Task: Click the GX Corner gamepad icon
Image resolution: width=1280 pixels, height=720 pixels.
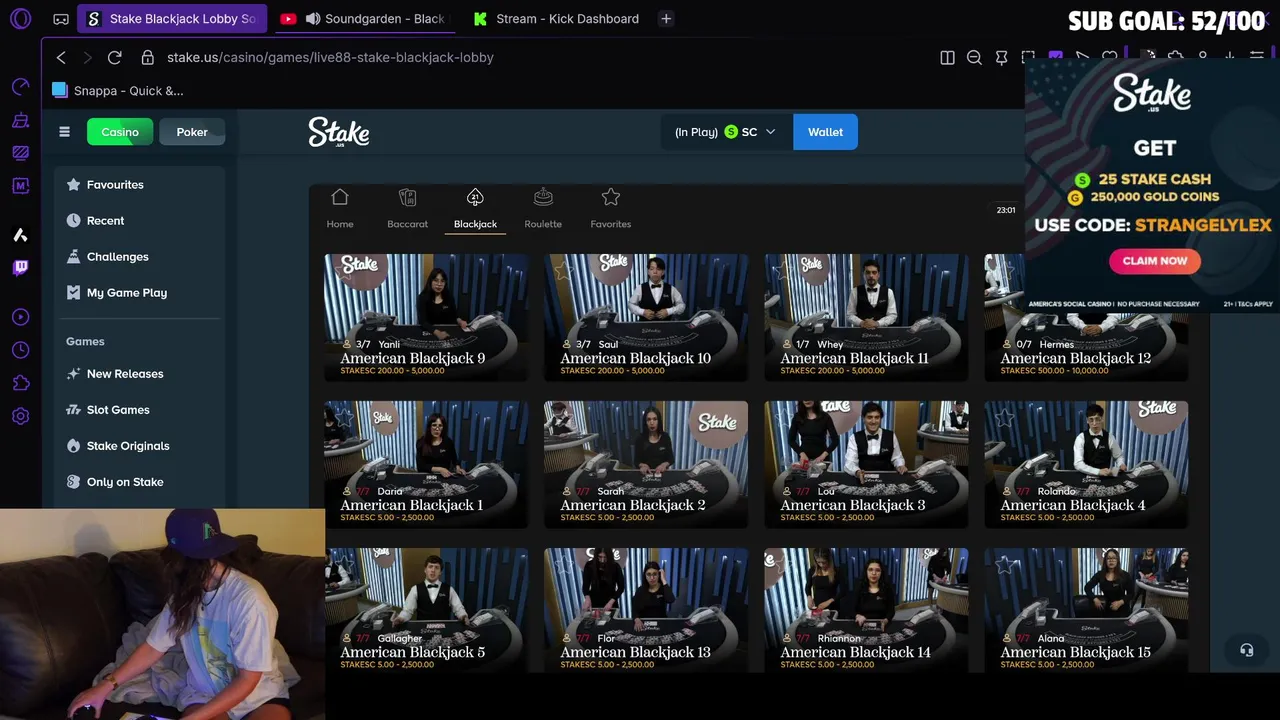Action: pyautogui.click(x=61, y=19)
